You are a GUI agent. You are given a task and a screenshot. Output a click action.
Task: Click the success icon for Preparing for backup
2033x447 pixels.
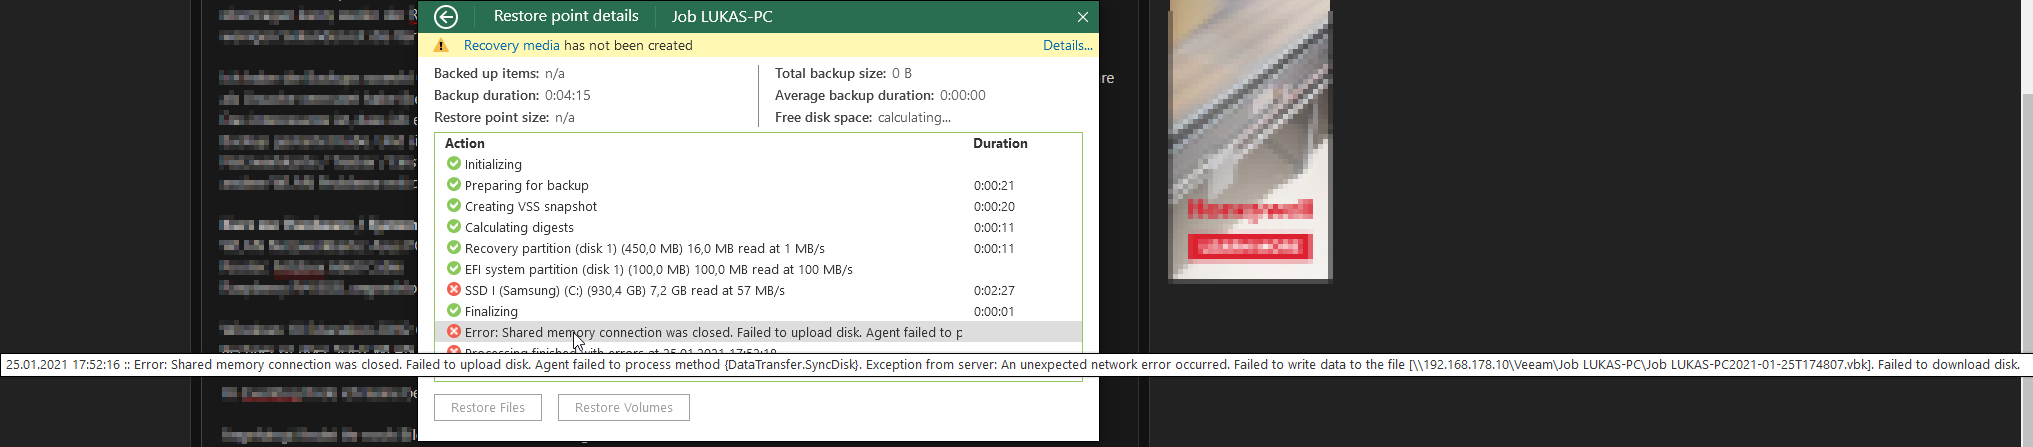pos(454,184)
